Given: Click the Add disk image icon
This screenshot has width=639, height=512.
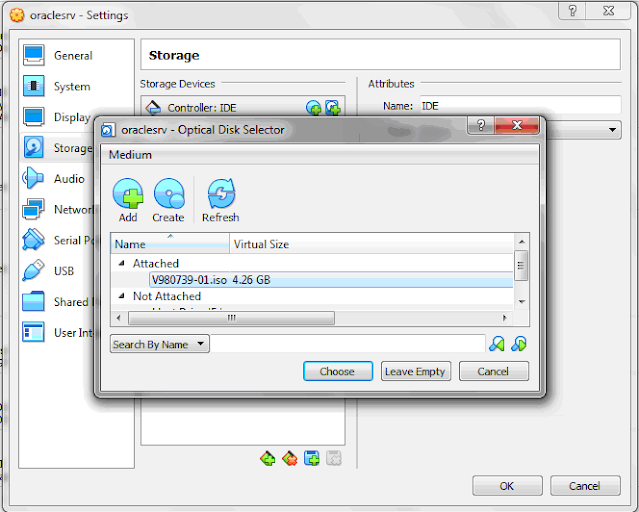Looking at the screenshot, I should pyautogui.click(x=128, y=200).
